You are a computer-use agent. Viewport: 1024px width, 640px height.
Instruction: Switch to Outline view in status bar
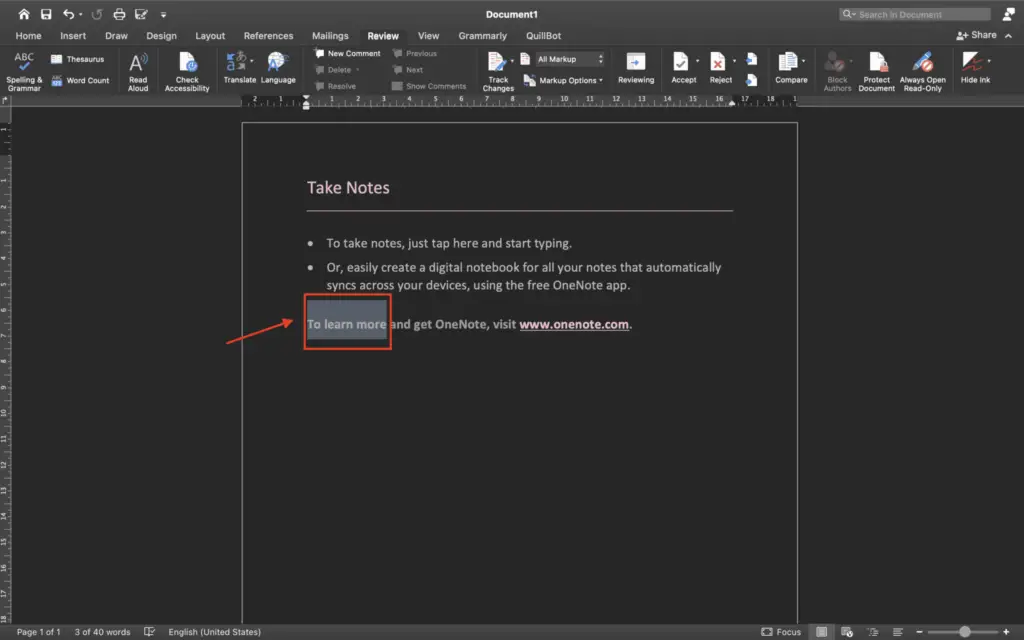[x=872, y=632]
